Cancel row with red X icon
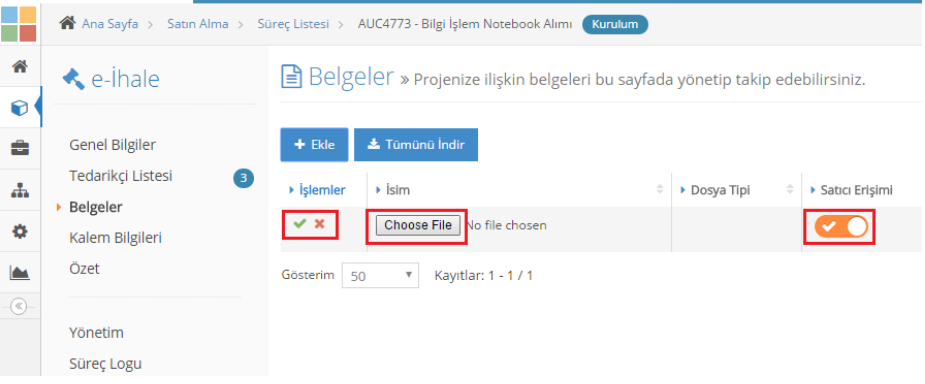925x384 pixels. (320, 224)
